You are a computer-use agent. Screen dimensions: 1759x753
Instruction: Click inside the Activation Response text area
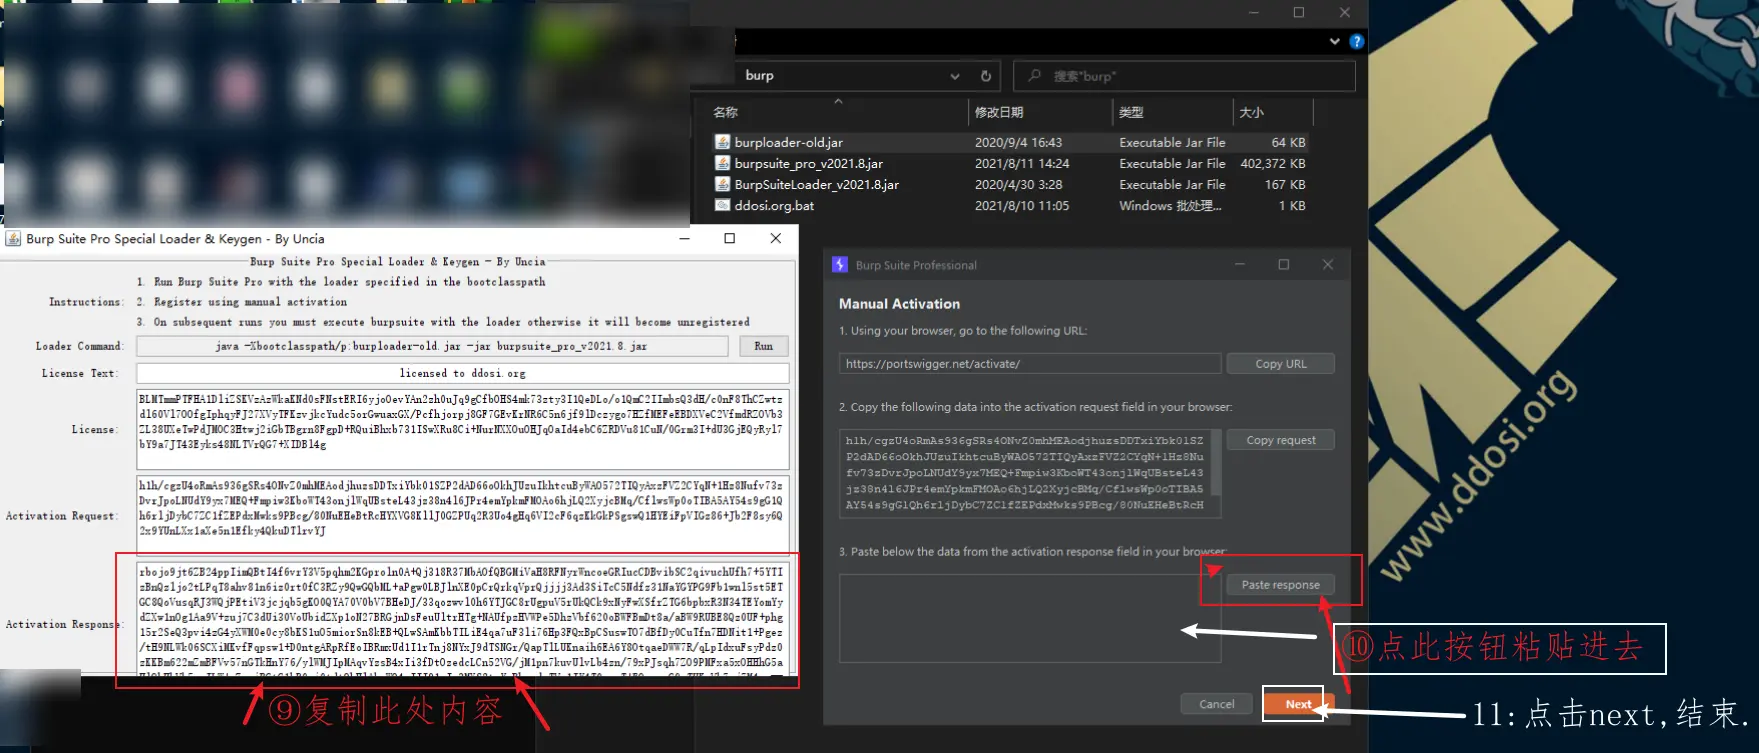463,618
